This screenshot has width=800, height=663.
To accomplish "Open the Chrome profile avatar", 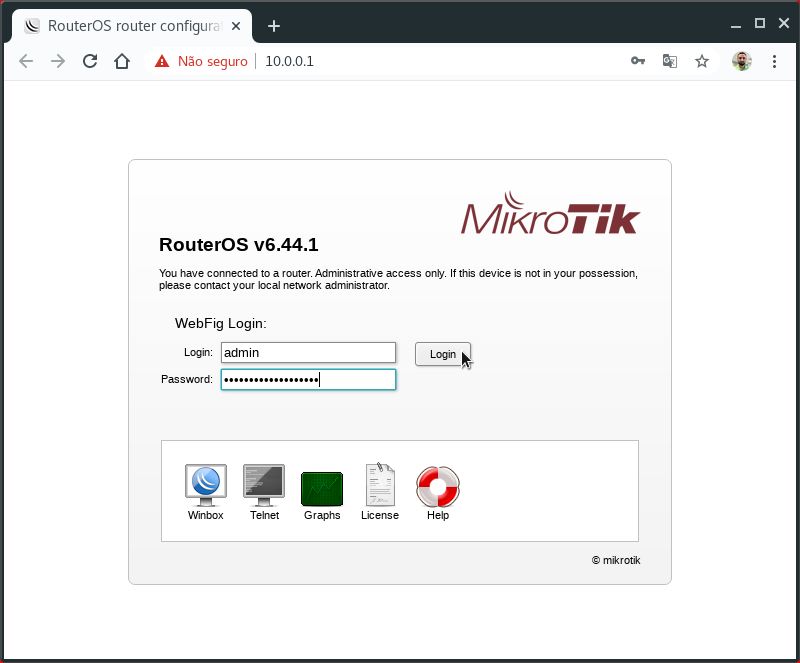I will 741,61.
